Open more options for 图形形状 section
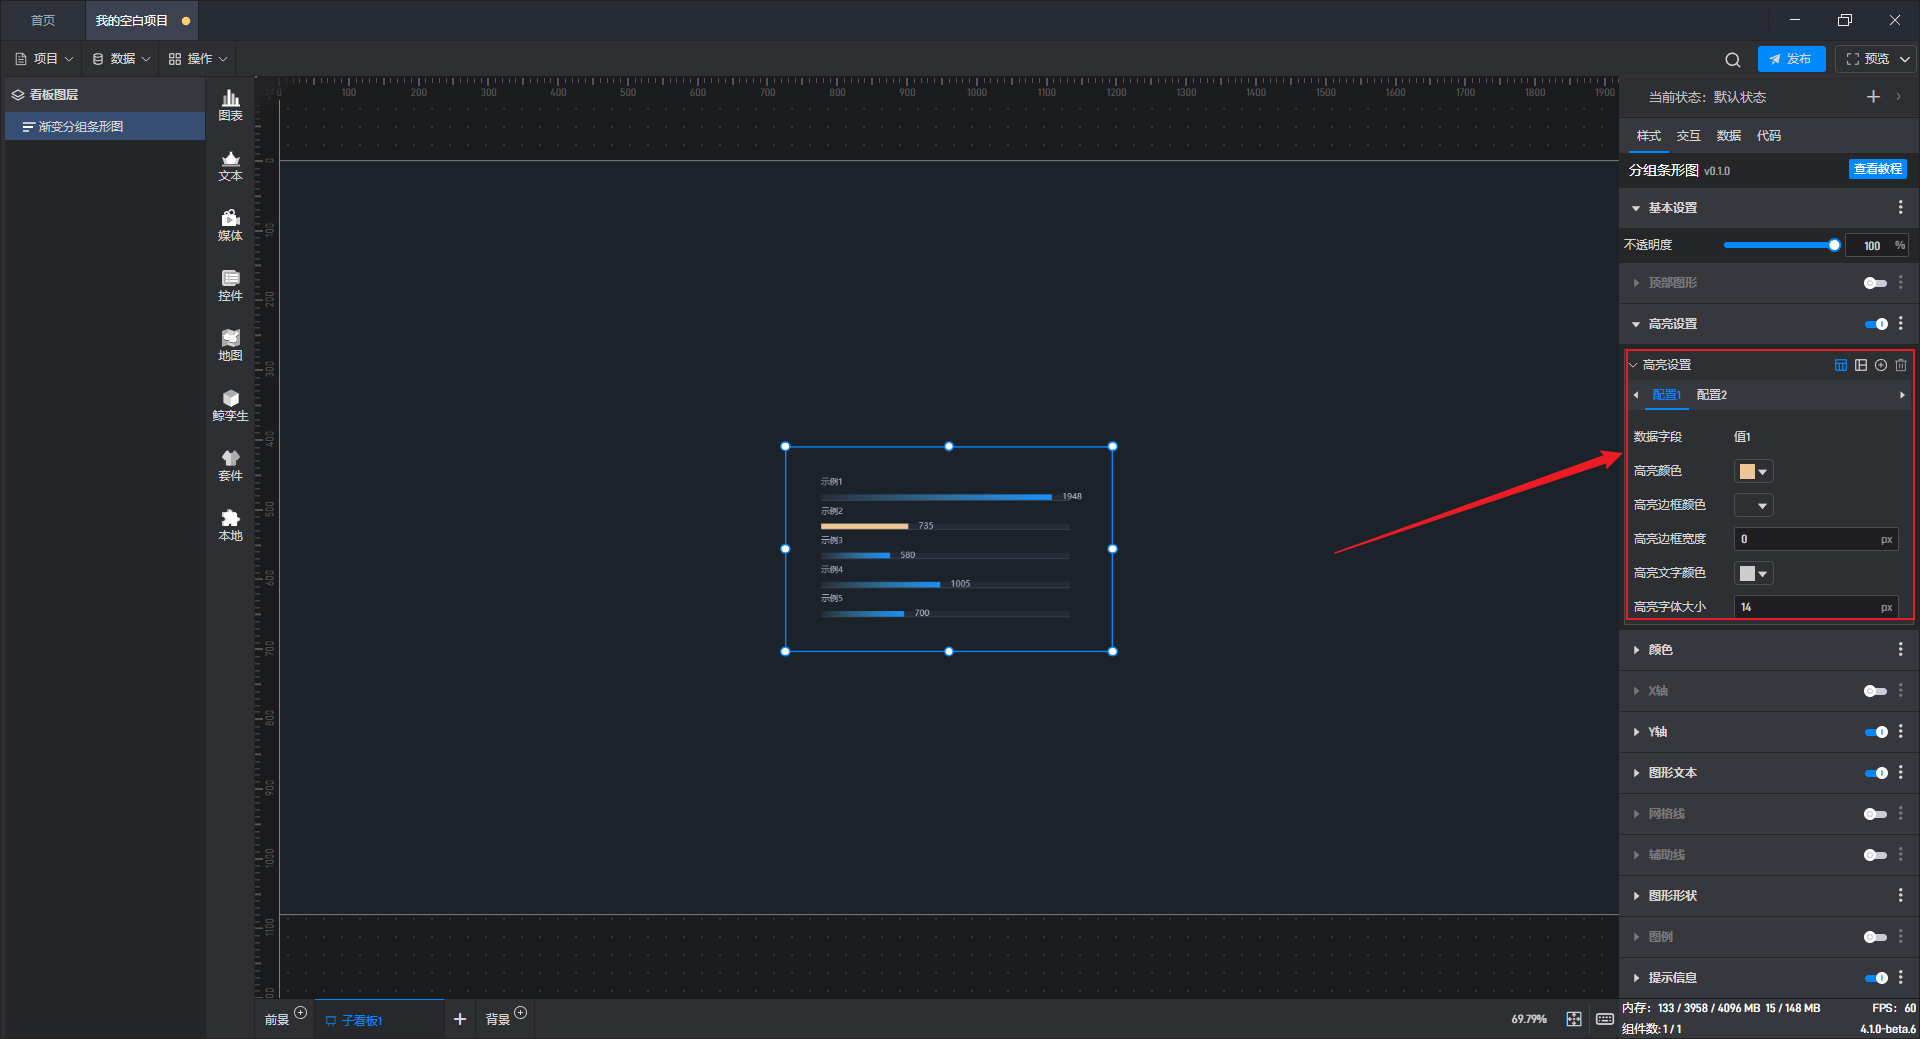1920x1039 pixels. point(1900,895)
